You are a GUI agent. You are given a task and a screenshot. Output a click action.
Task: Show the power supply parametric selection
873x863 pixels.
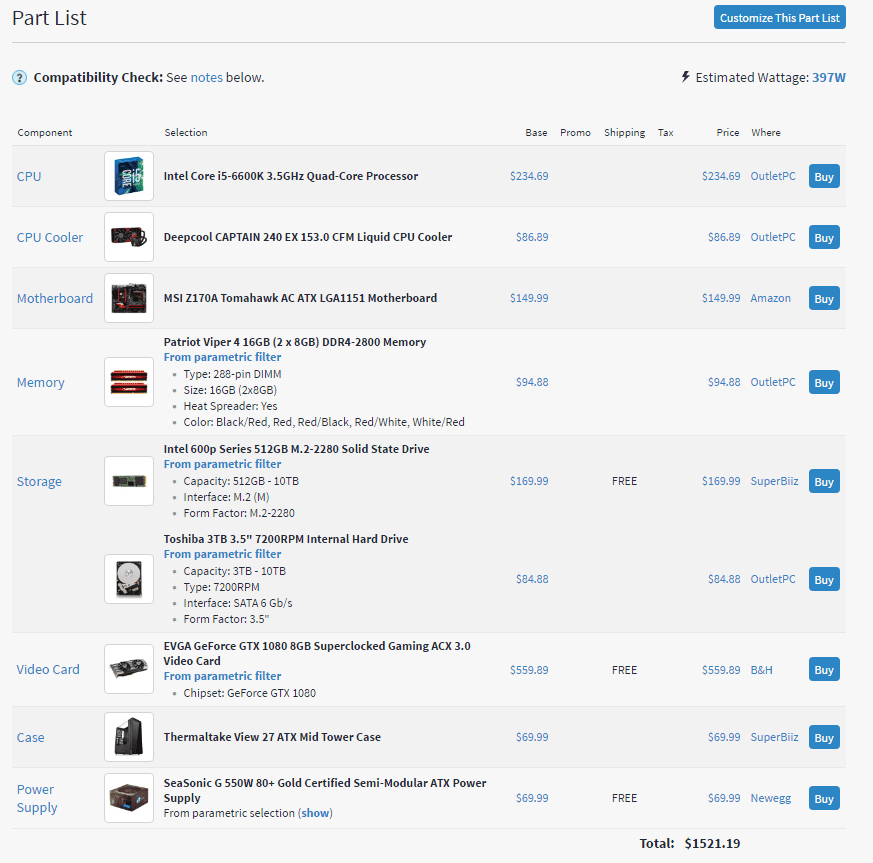point(315,813)
